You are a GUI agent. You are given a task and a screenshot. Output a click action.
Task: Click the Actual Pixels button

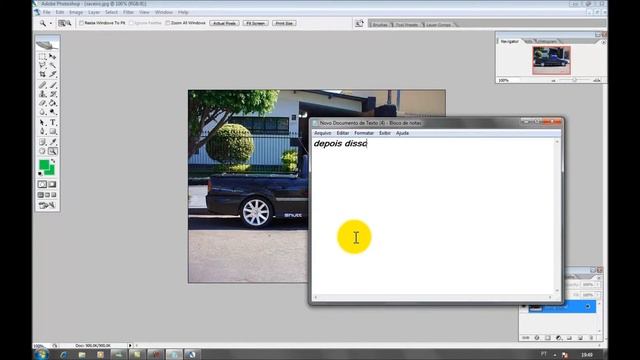click(224, 23)
